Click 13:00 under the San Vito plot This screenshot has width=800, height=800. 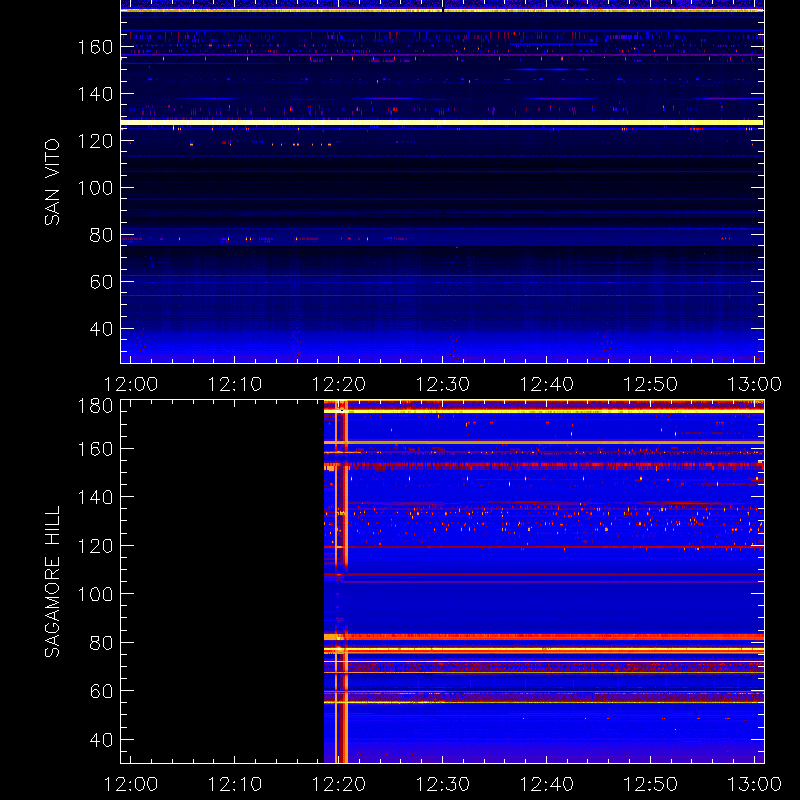pos(755,384)
